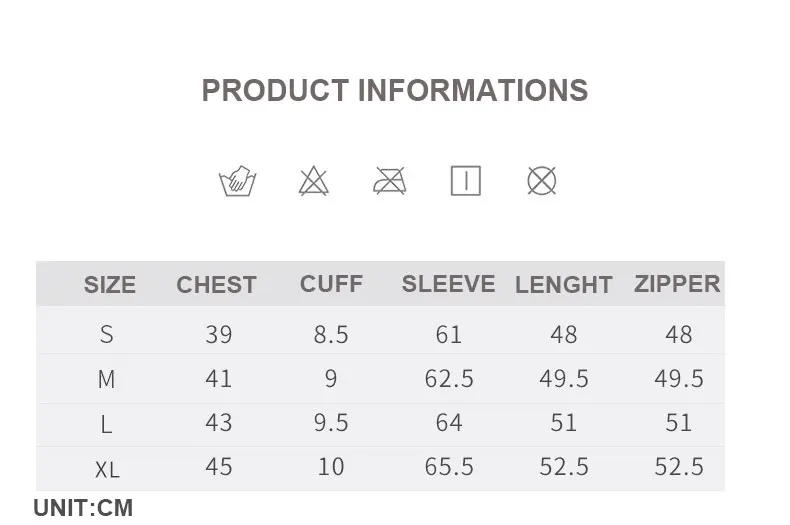This screenshot has width=790, height=525.
Task: Click the SLEEVE column header
Action: [448, 284]
